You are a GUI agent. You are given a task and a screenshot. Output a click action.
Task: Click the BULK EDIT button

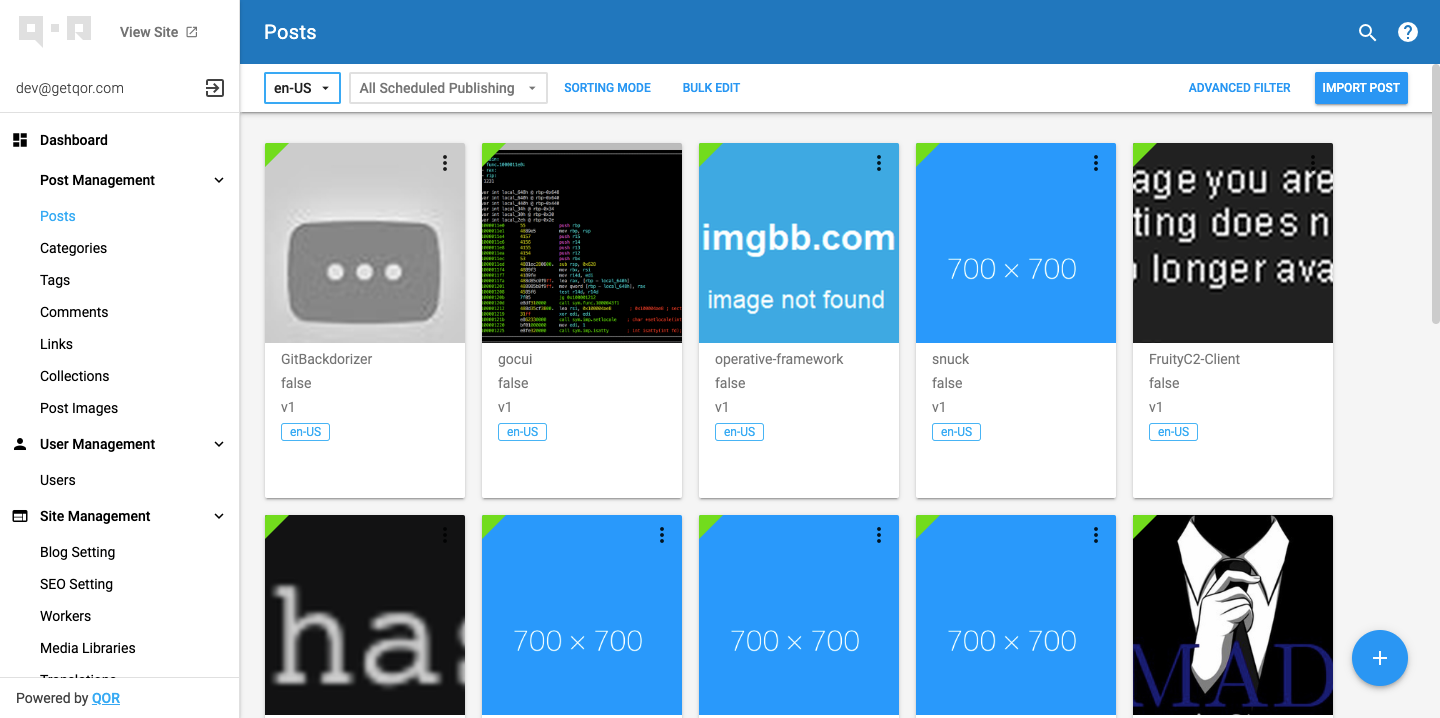pyautogui.click(x=711, y=88)
